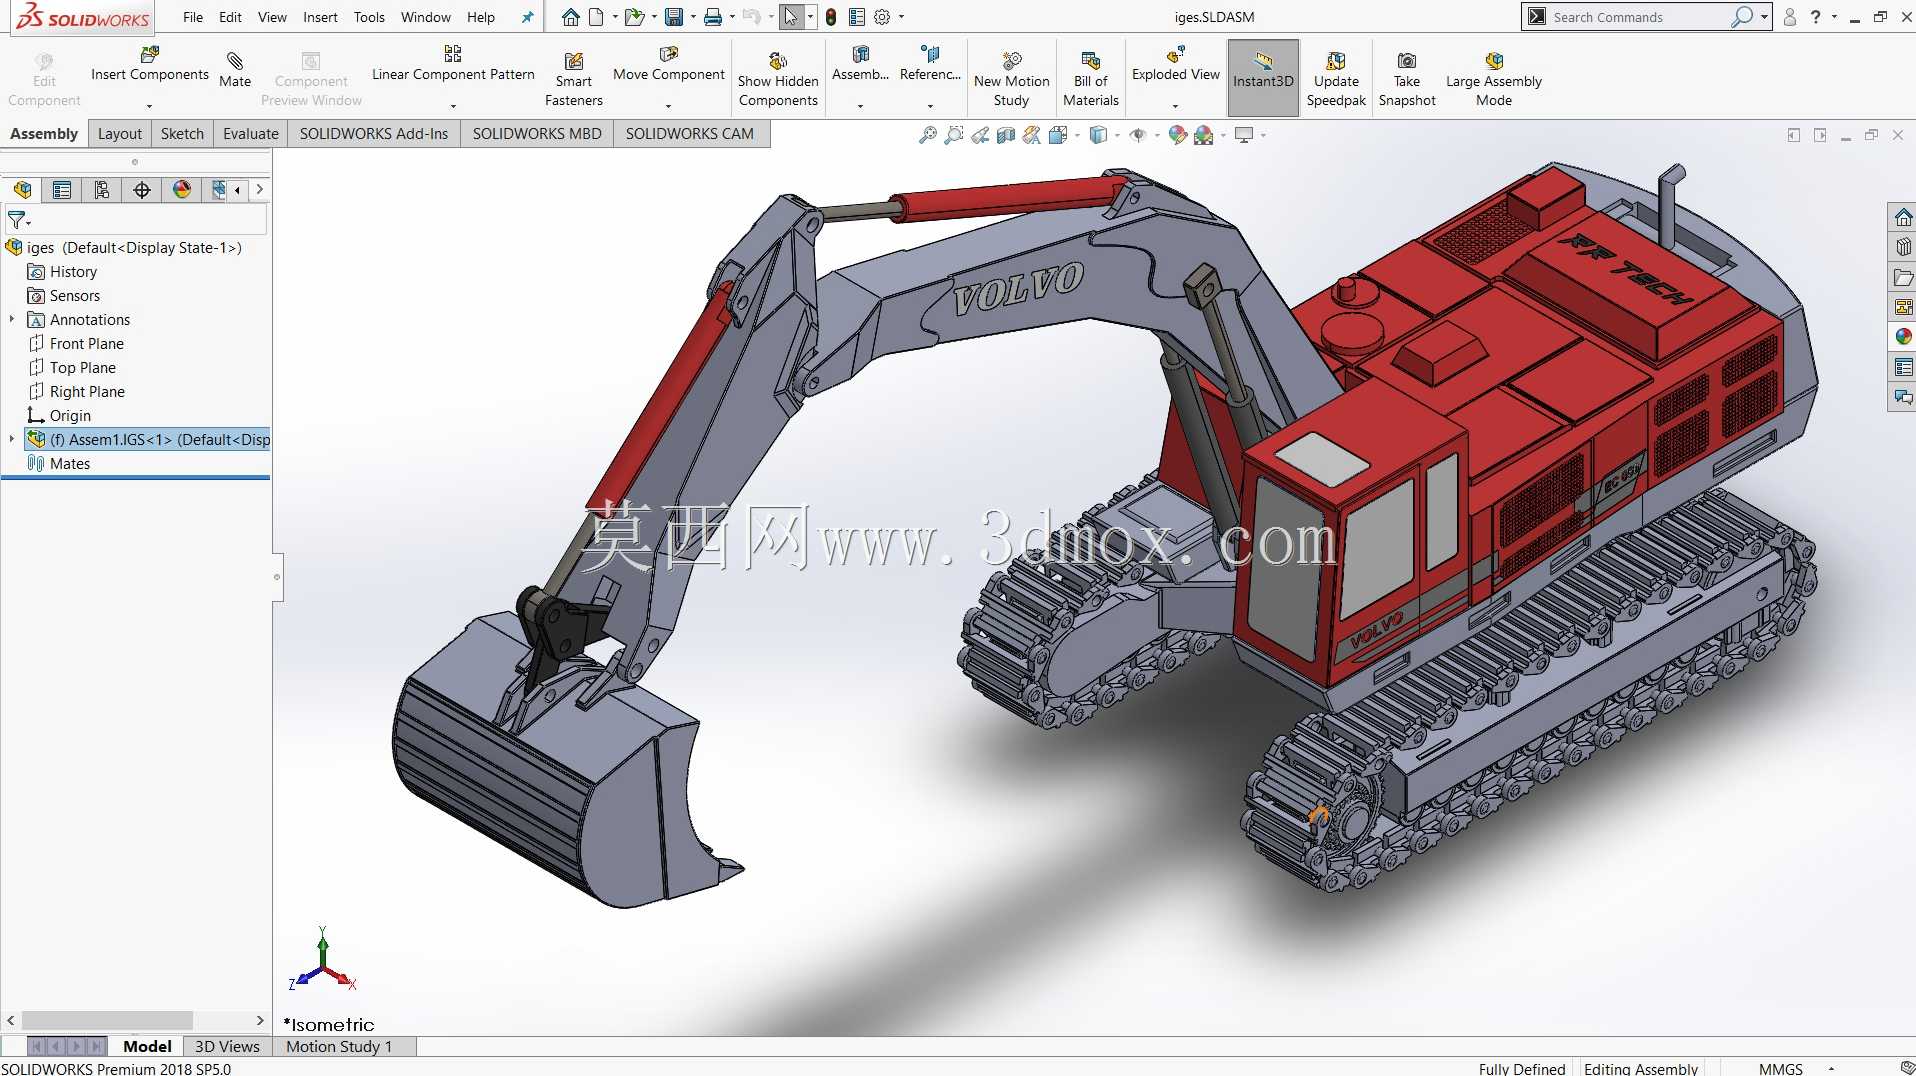Open the Insert menu
This screenshot has height=1076, width=1916.
tap(320, 17)
